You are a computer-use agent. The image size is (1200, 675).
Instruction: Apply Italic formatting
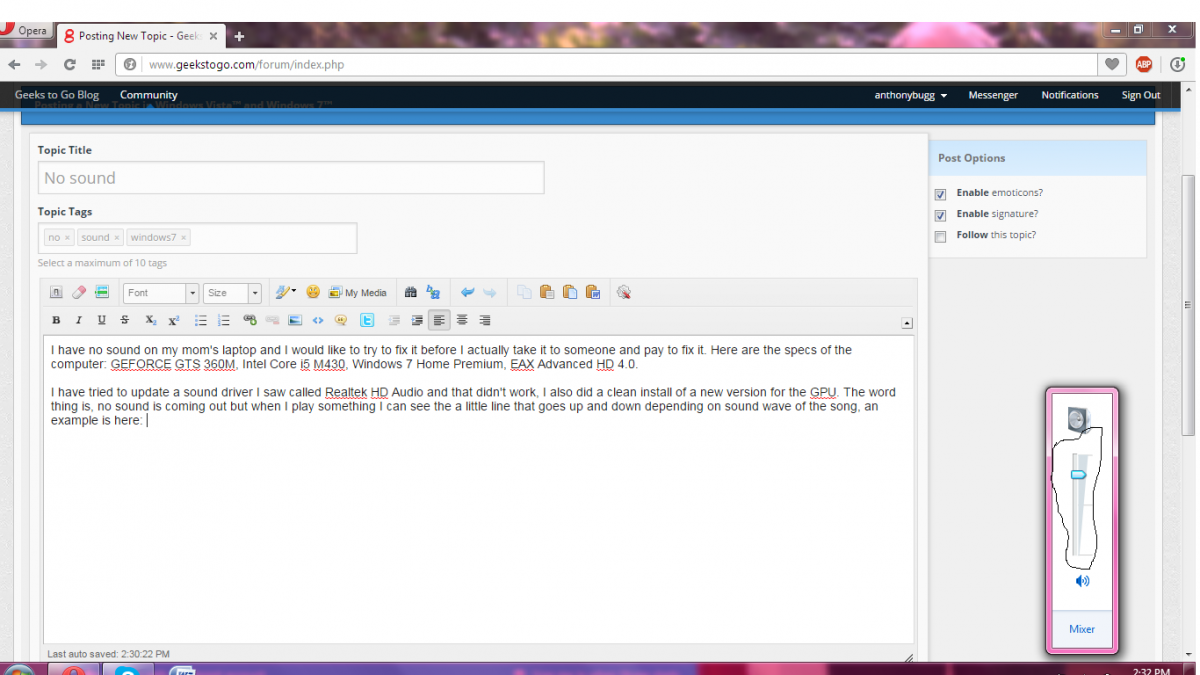click(79, 321)
